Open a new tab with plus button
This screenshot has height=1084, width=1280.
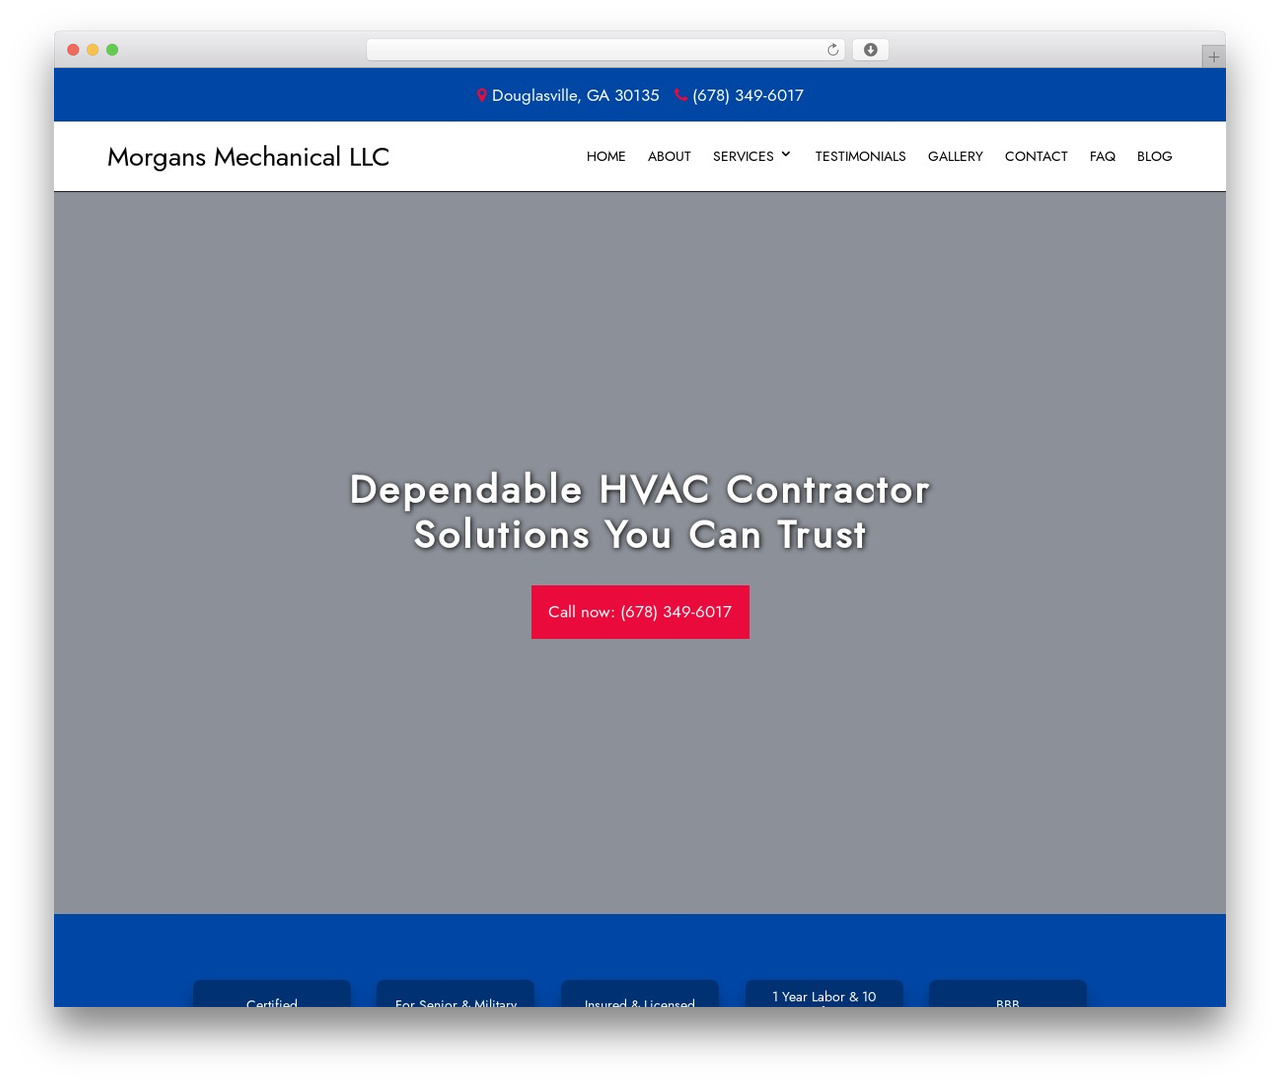[1213, 57]
